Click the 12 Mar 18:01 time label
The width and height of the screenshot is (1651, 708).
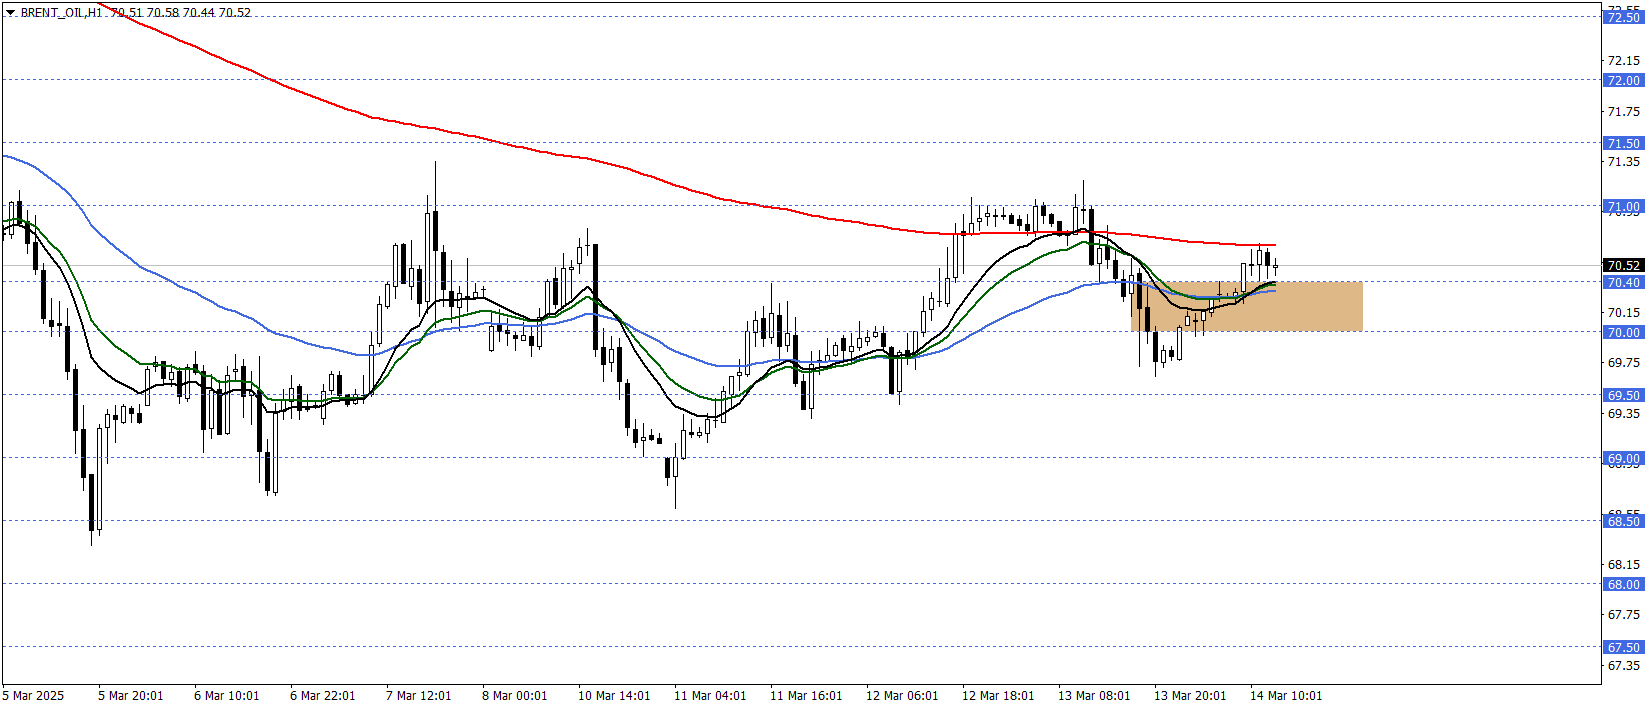[998, 696]
